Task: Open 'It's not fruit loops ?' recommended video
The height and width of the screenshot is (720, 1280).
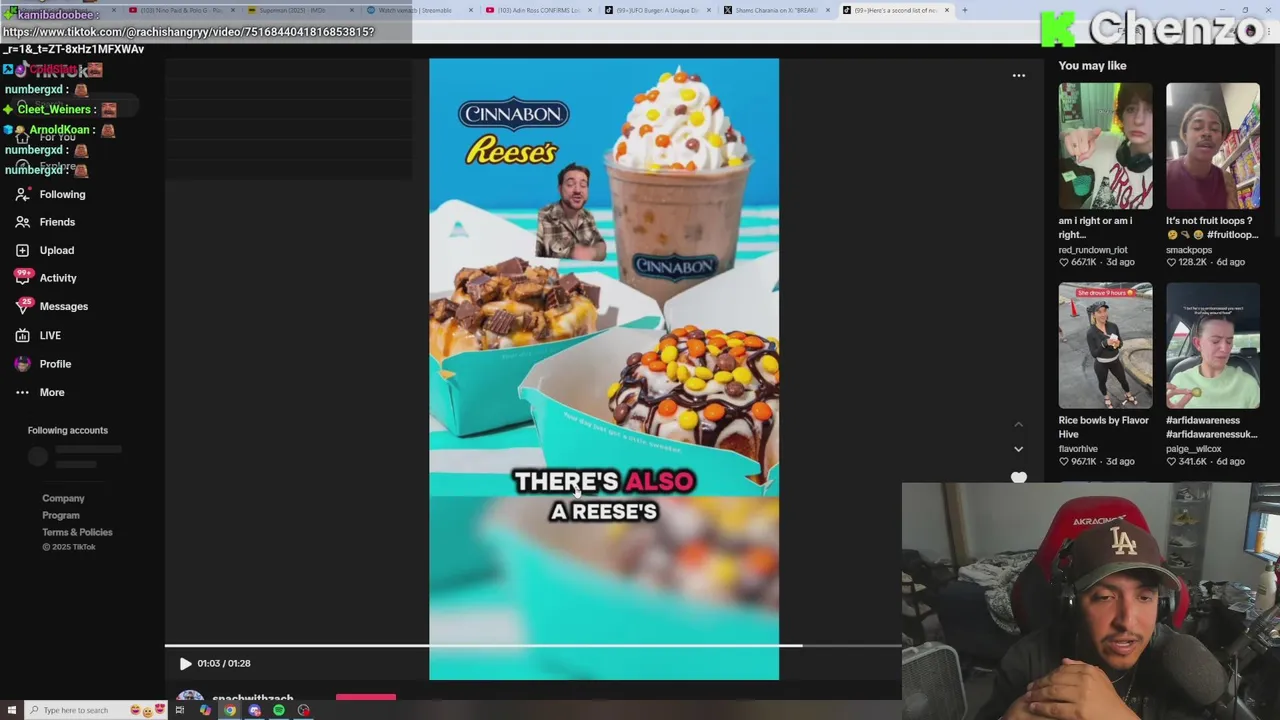Action: (x=1212, y=147)
